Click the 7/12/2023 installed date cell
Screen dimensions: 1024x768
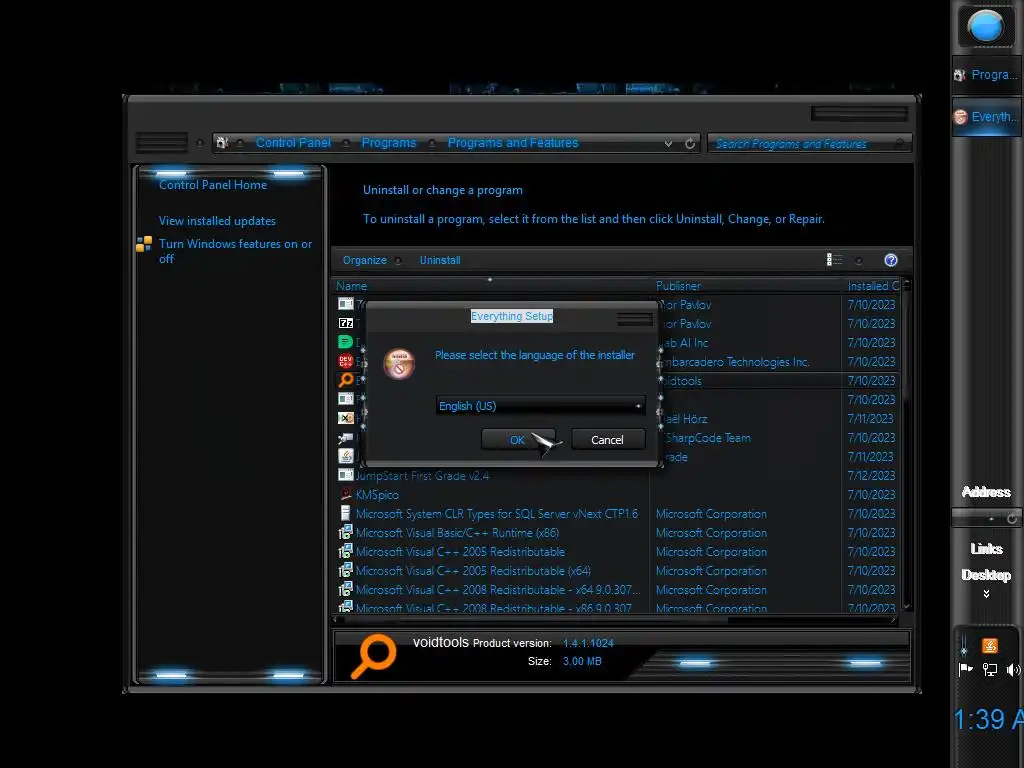point(871,475)
